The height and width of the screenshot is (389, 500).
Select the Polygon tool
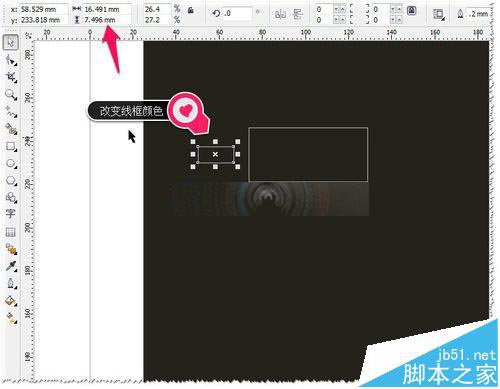tap(11, 180)
